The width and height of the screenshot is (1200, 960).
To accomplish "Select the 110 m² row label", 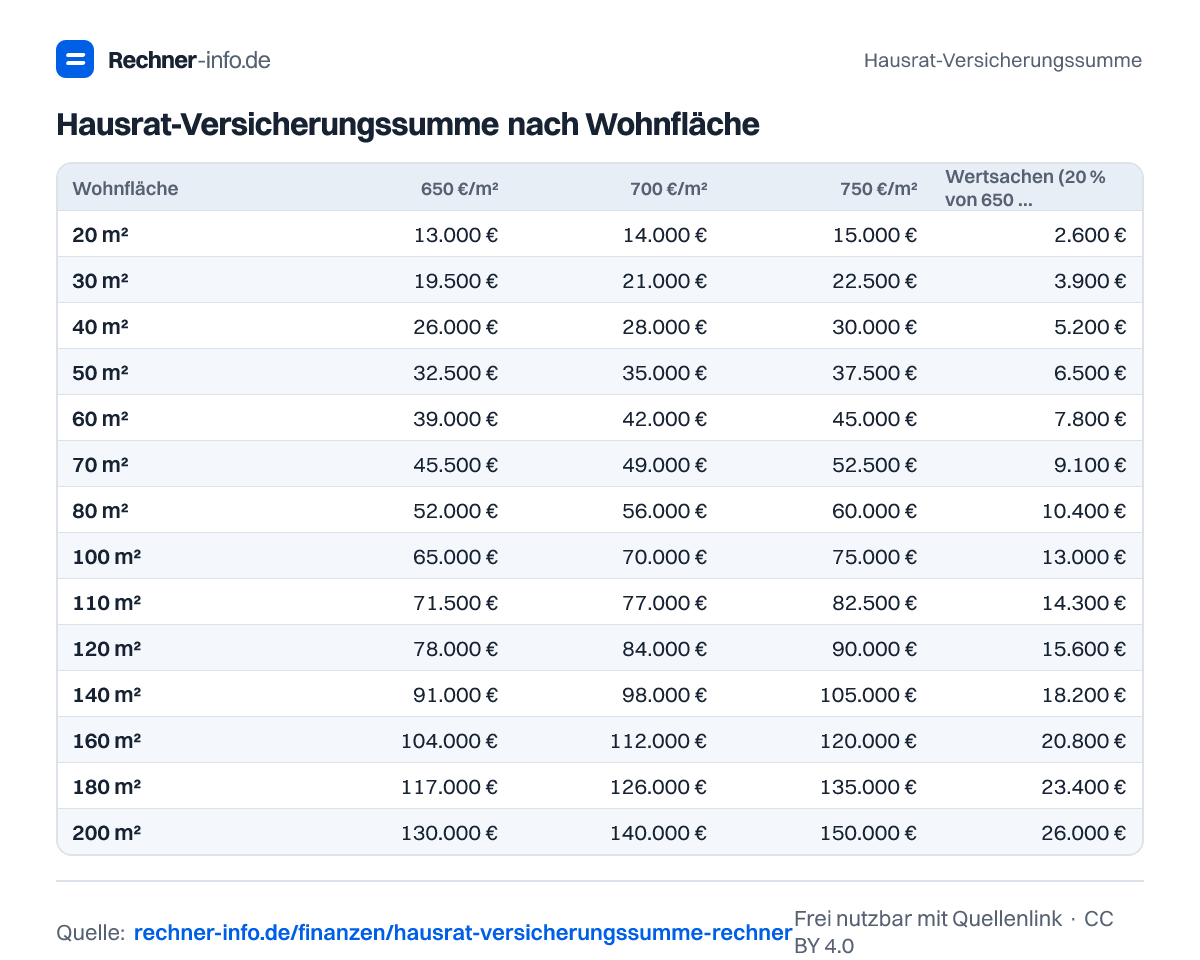I will (x=106, y=603).
